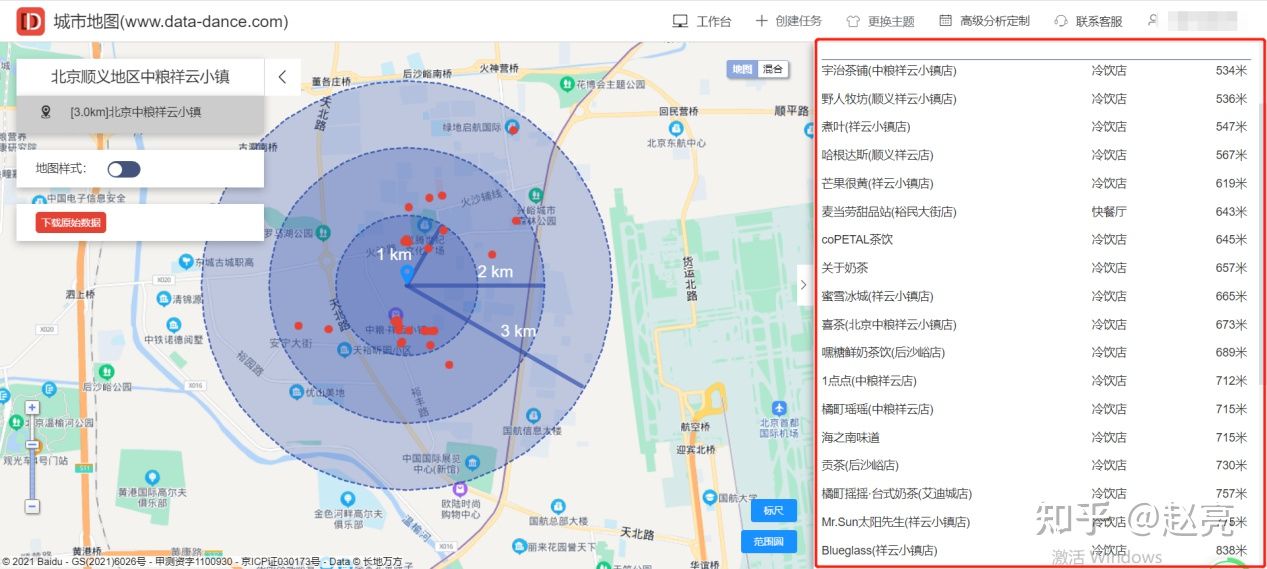Screen dimensions: 1267x569
Task: Select row 麦当劳甜品站(裕民大街店)
Action: pos(1035,212)
